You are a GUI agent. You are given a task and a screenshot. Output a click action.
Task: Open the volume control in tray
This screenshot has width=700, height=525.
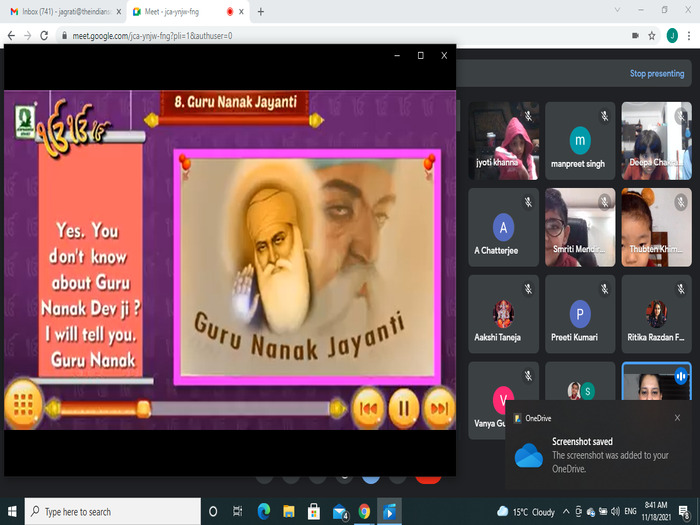coord(616,512)
